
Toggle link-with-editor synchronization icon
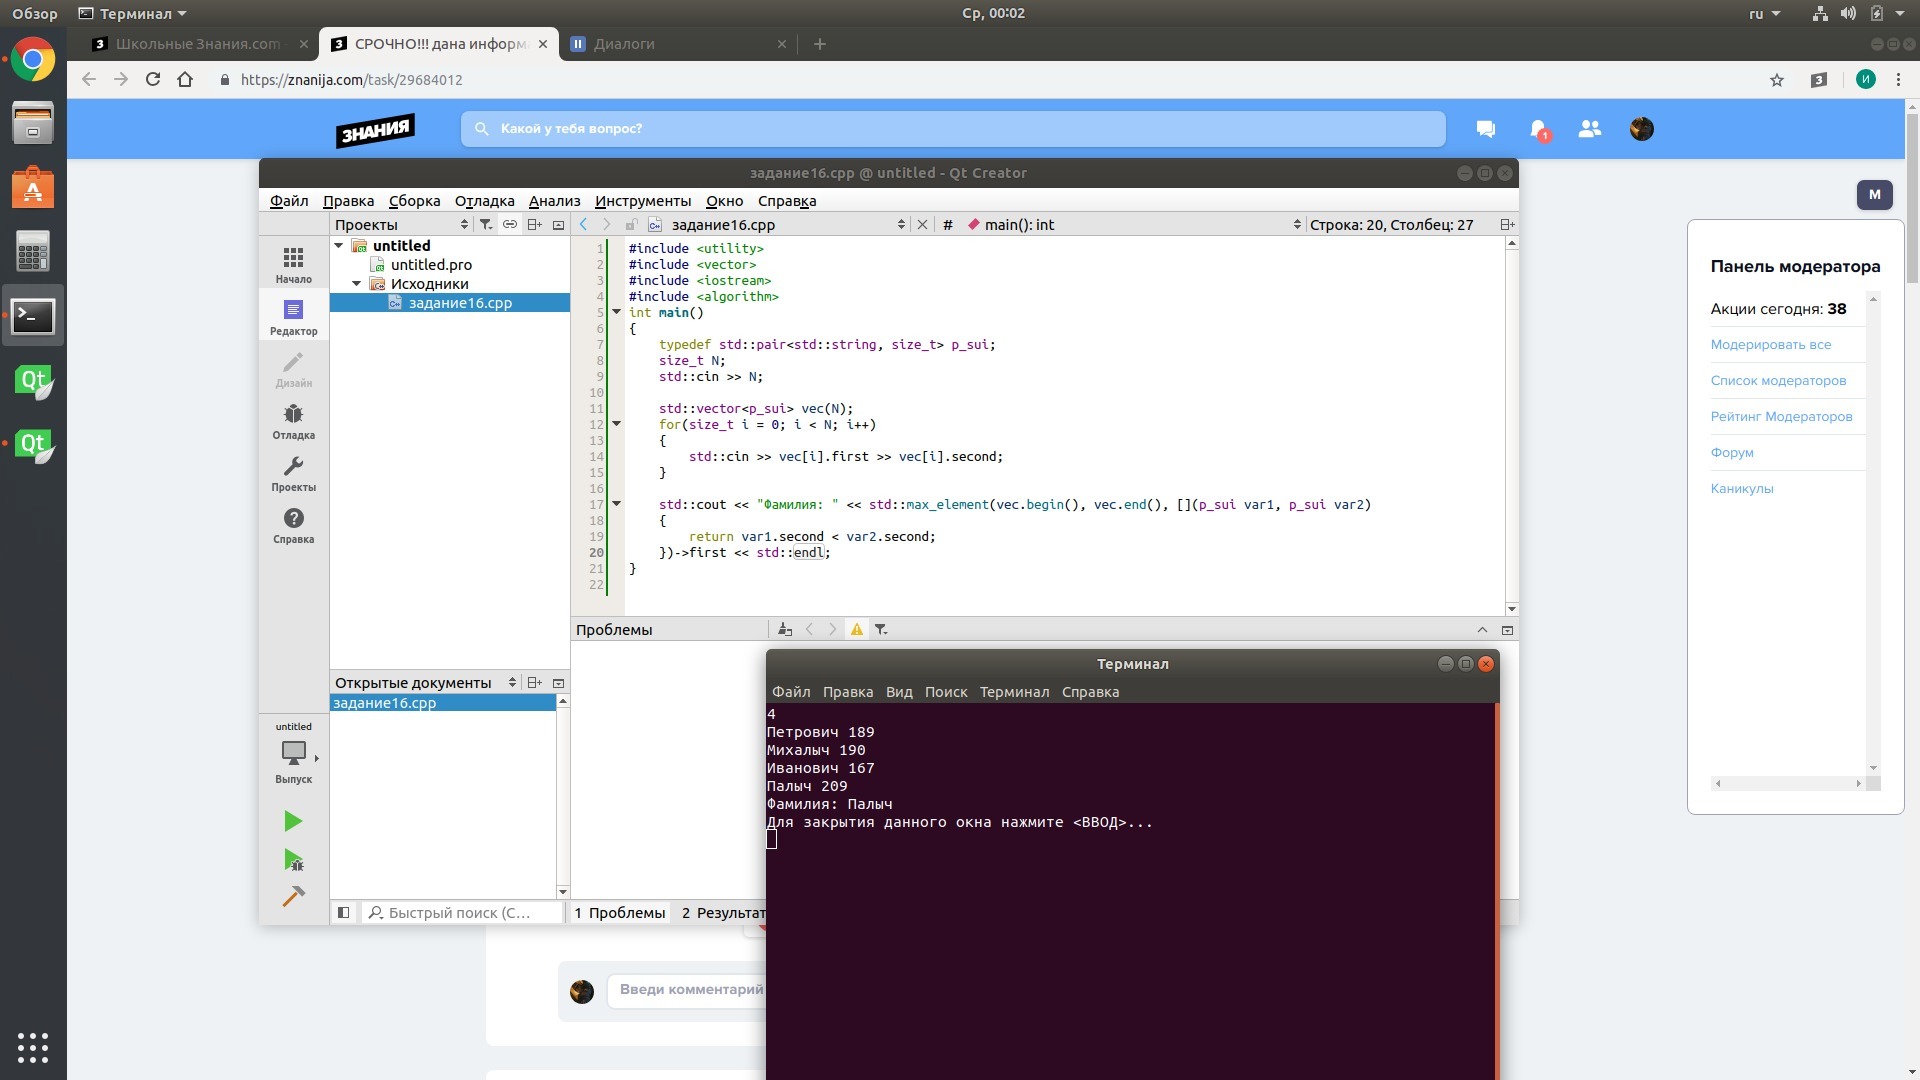509,225
